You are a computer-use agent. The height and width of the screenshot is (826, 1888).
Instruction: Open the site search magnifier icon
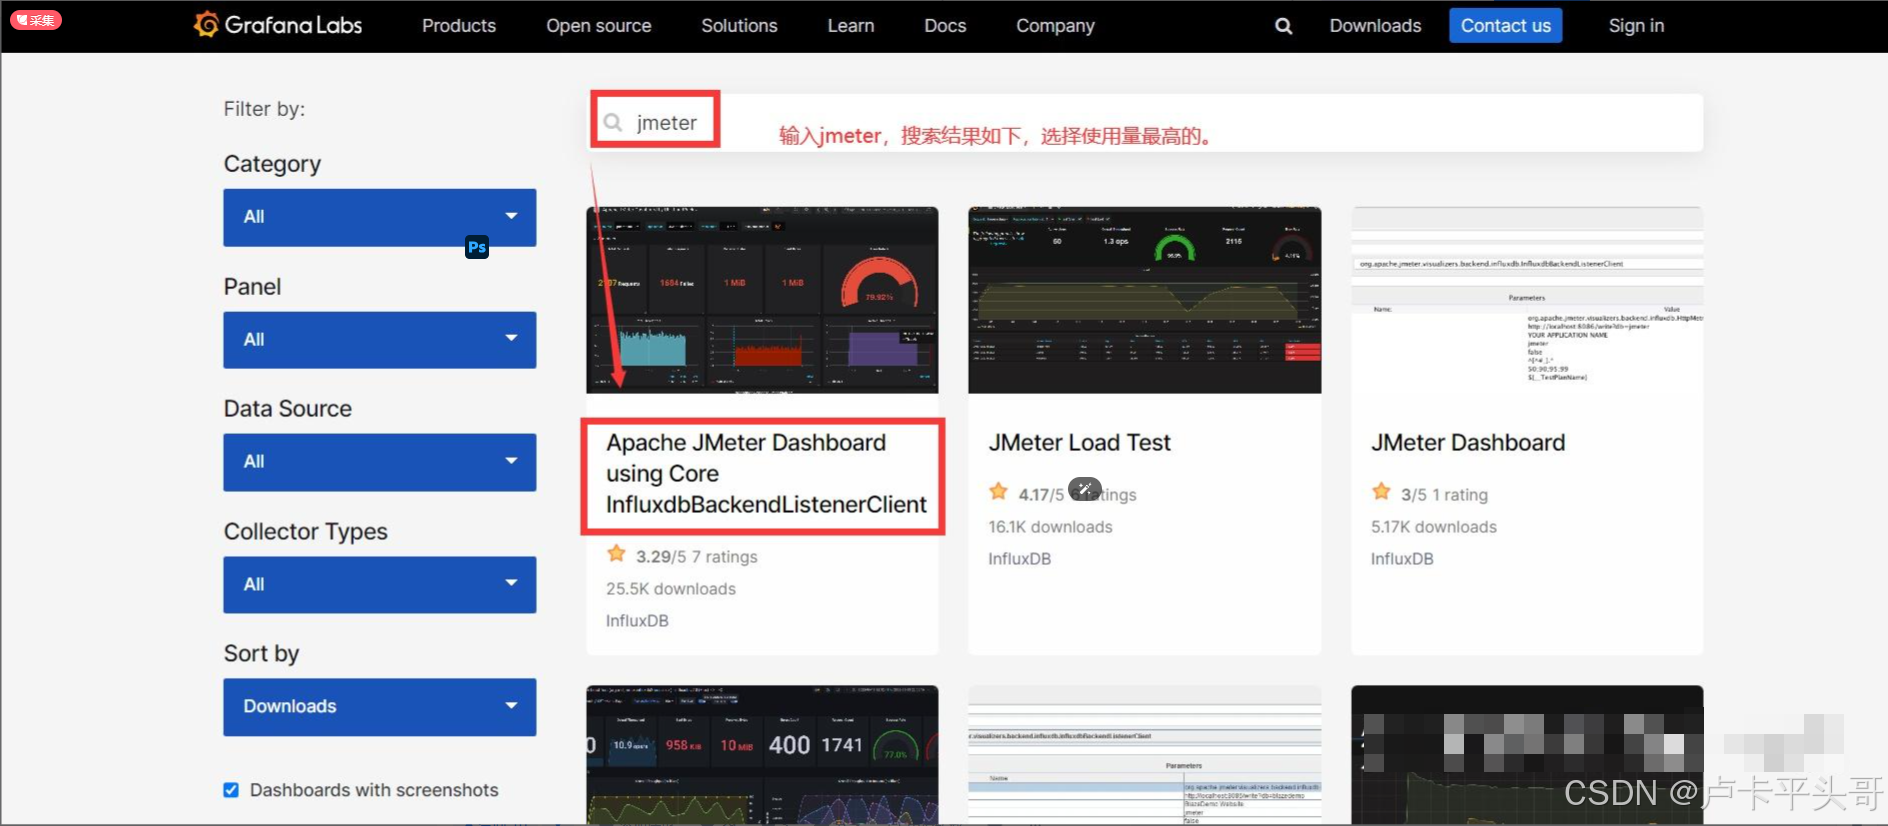tap(1283, 26)
